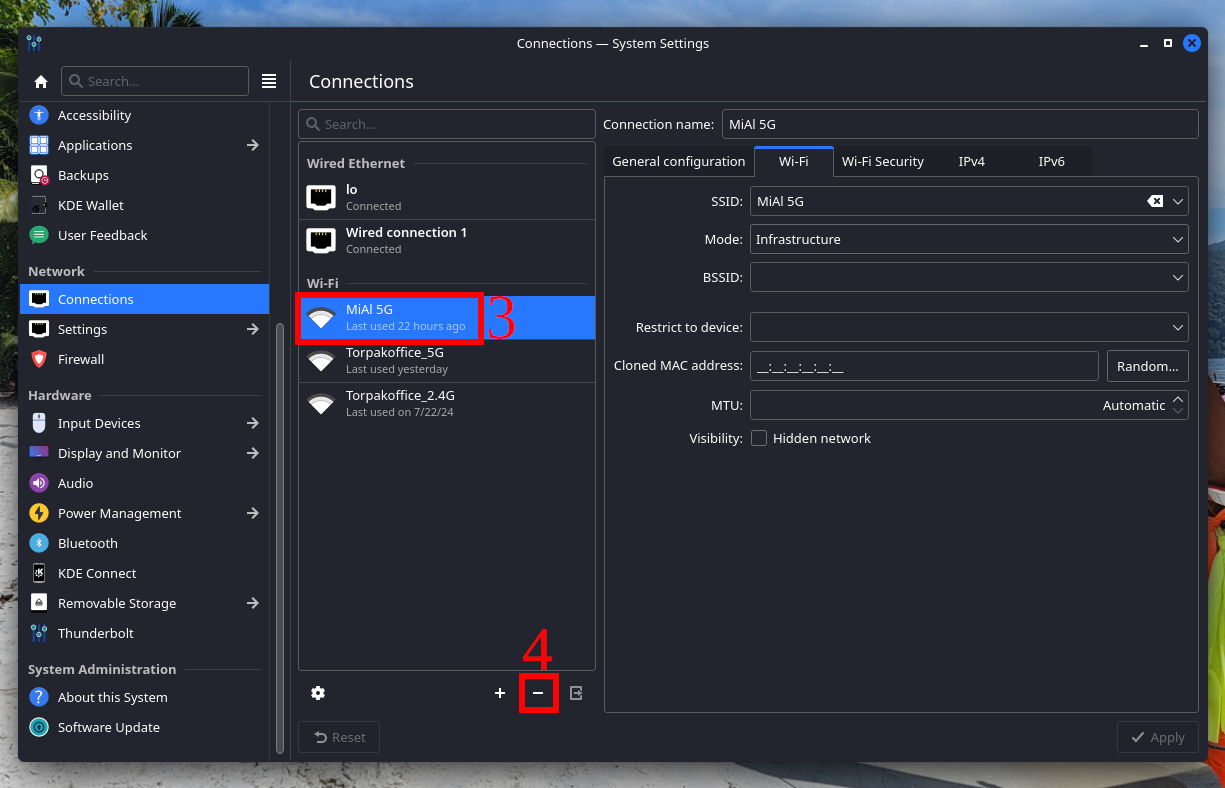This screenshot has width=1225, height=788.
Task: Click the export connection icon
Action: [576, 693]
